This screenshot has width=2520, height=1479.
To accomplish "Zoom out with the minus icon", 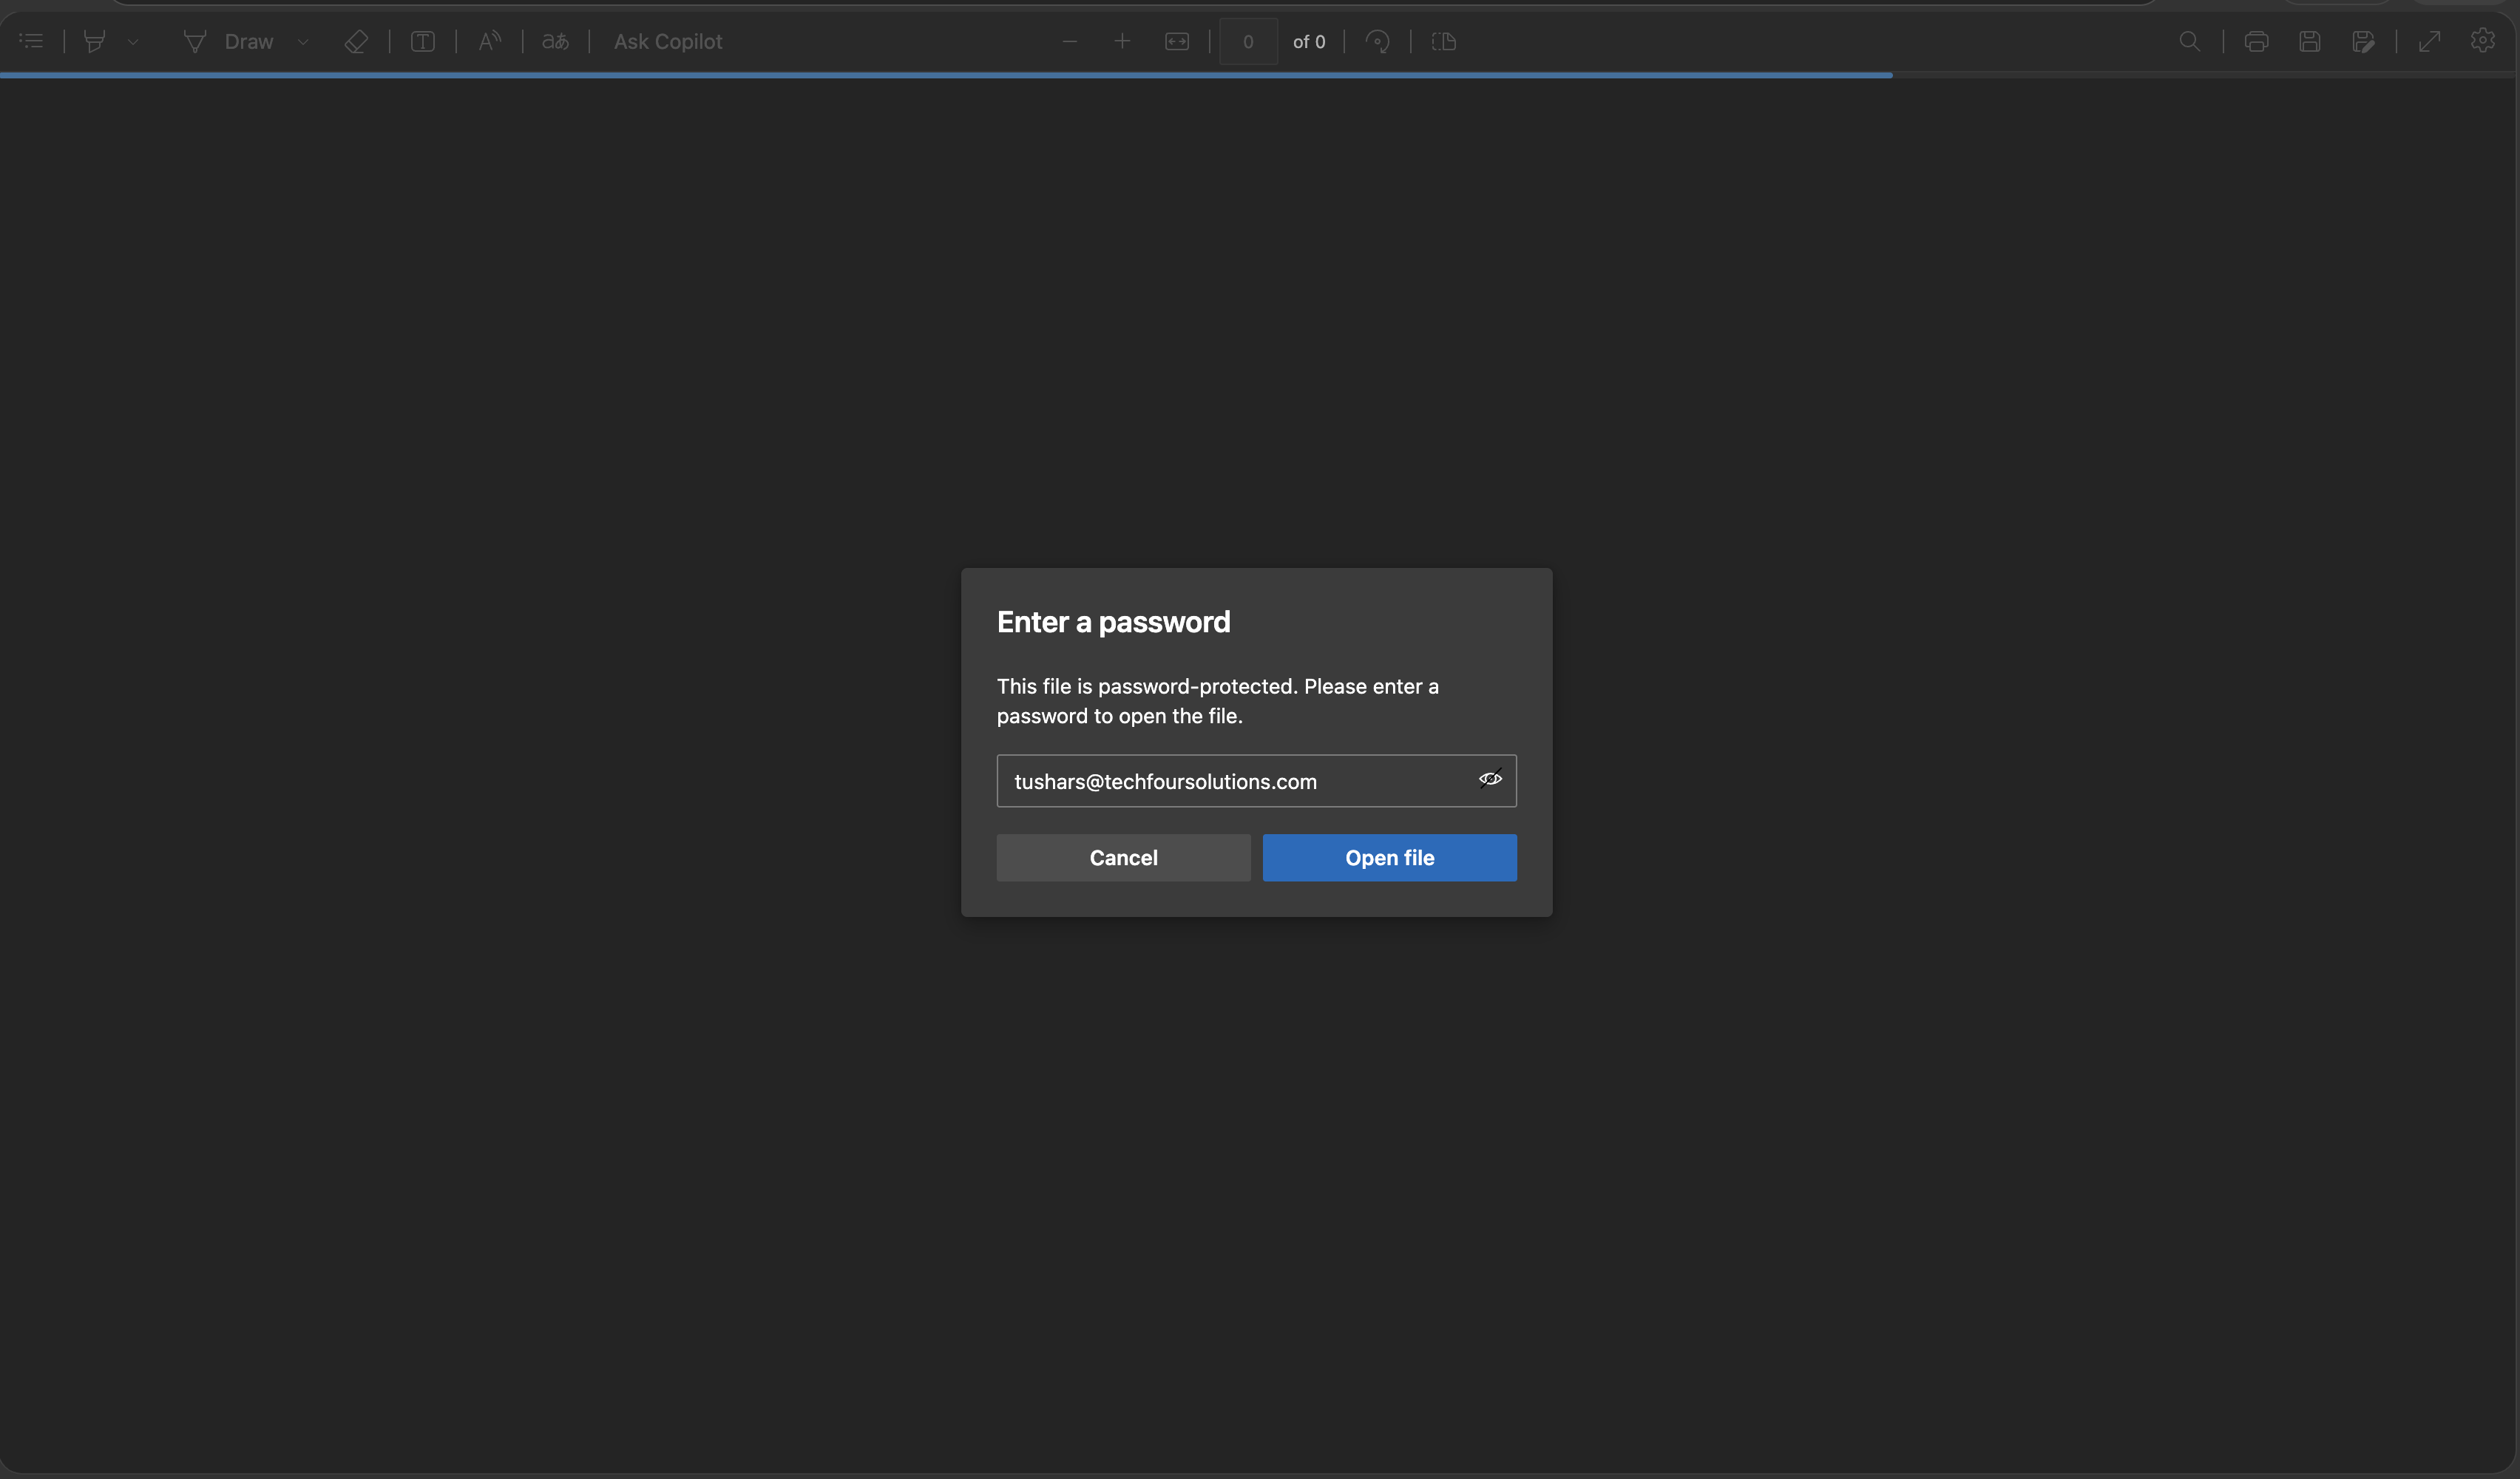I will 1070,41.
